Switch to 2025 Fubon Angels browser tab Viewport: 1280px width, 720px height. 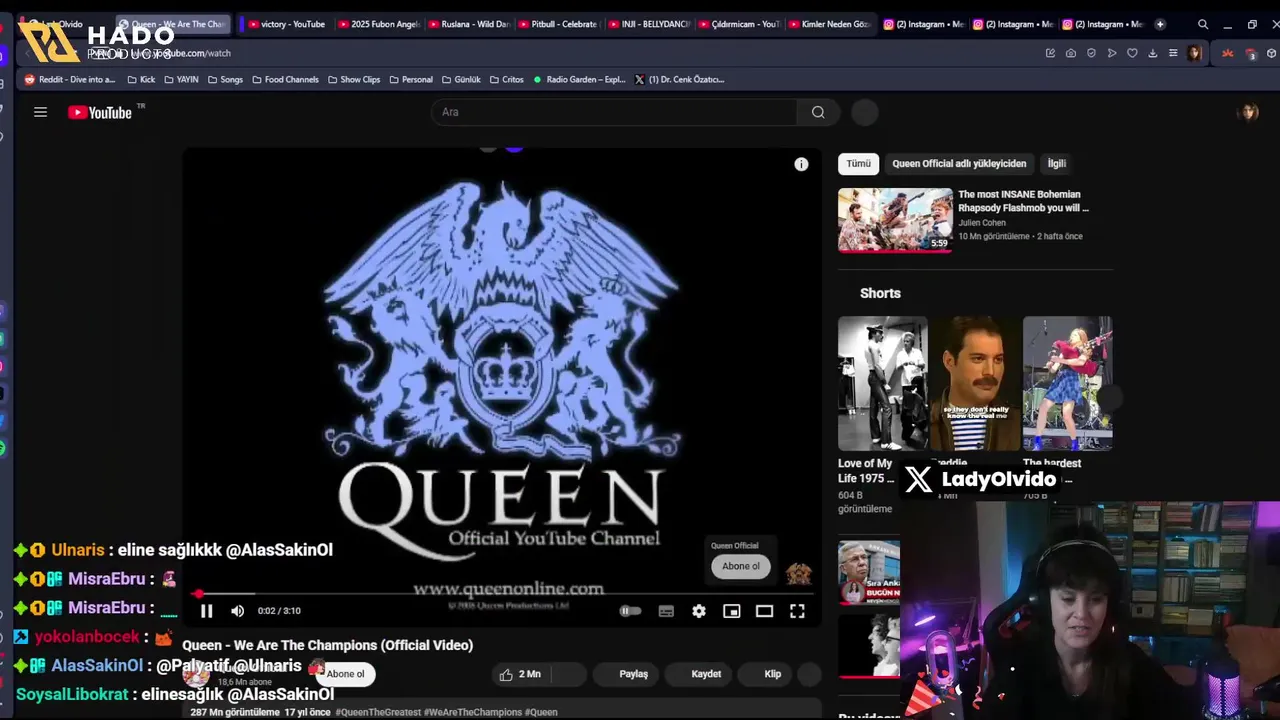pyautogui.click(x=378, y=24)
